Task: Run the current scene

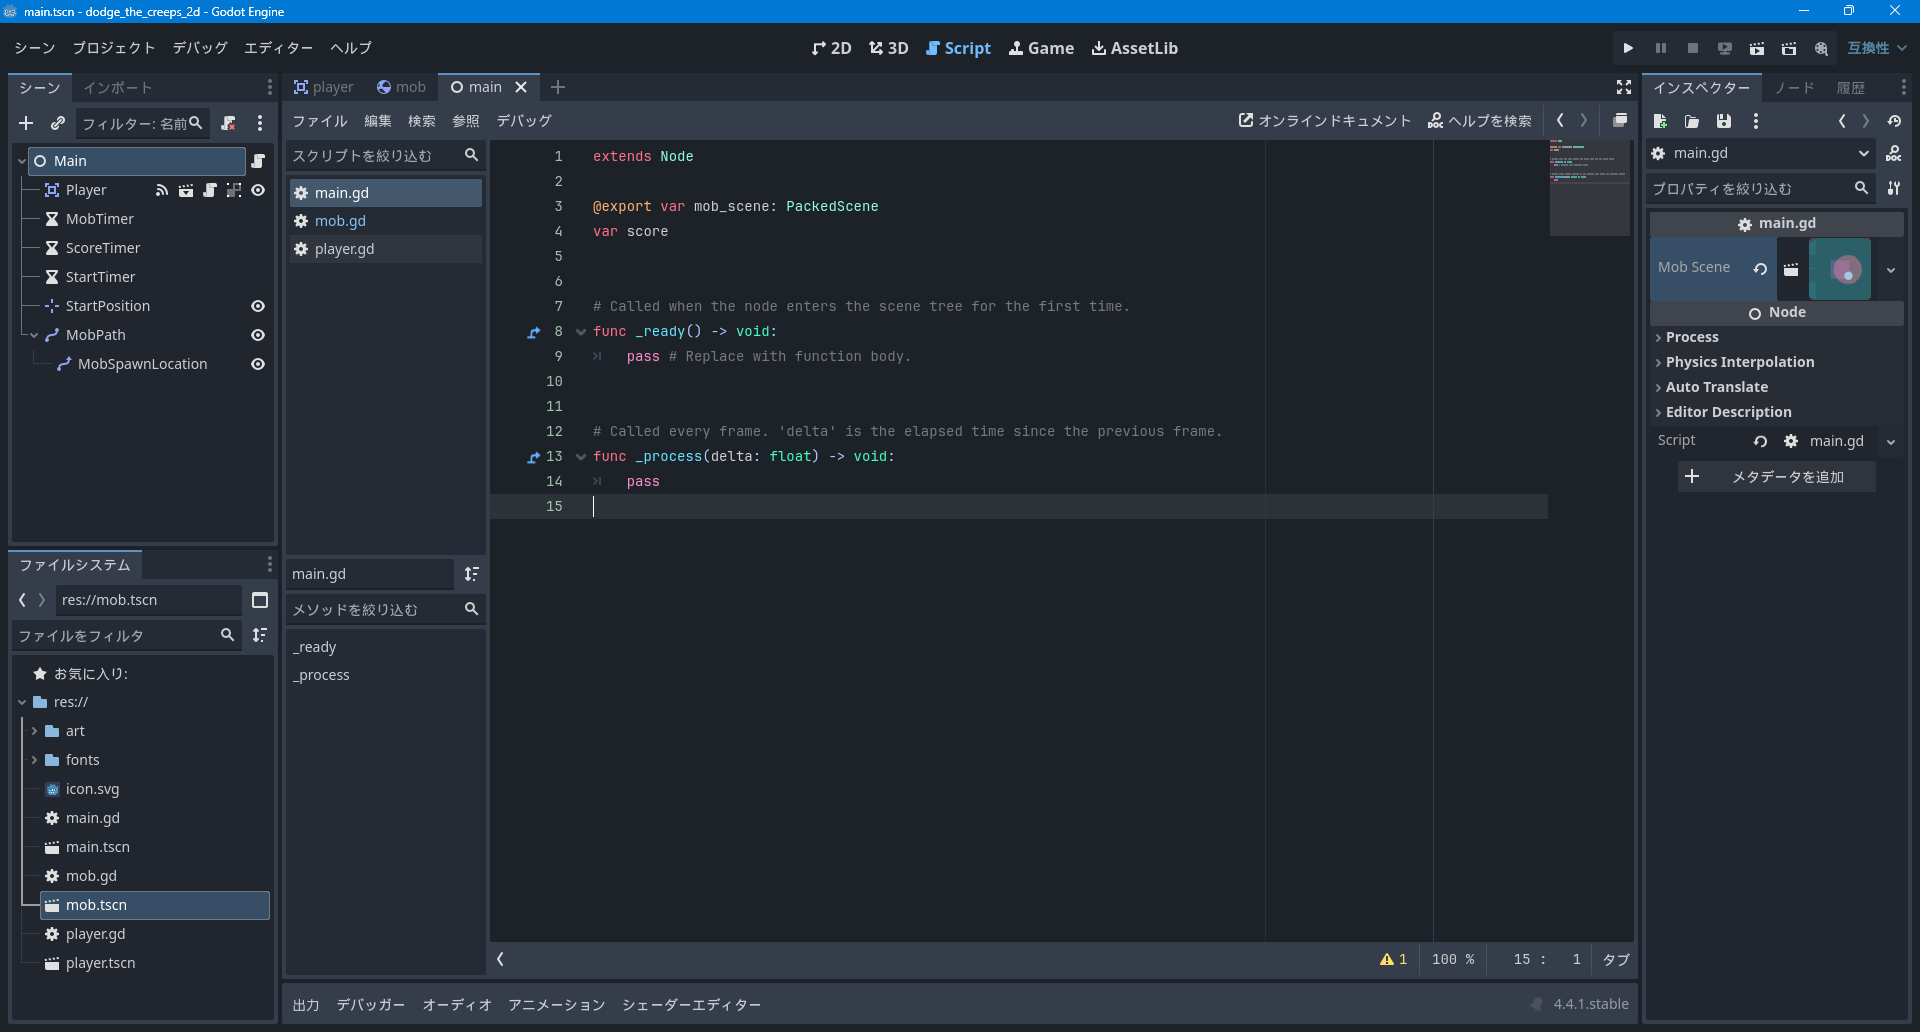Action: coord(1757,47)
